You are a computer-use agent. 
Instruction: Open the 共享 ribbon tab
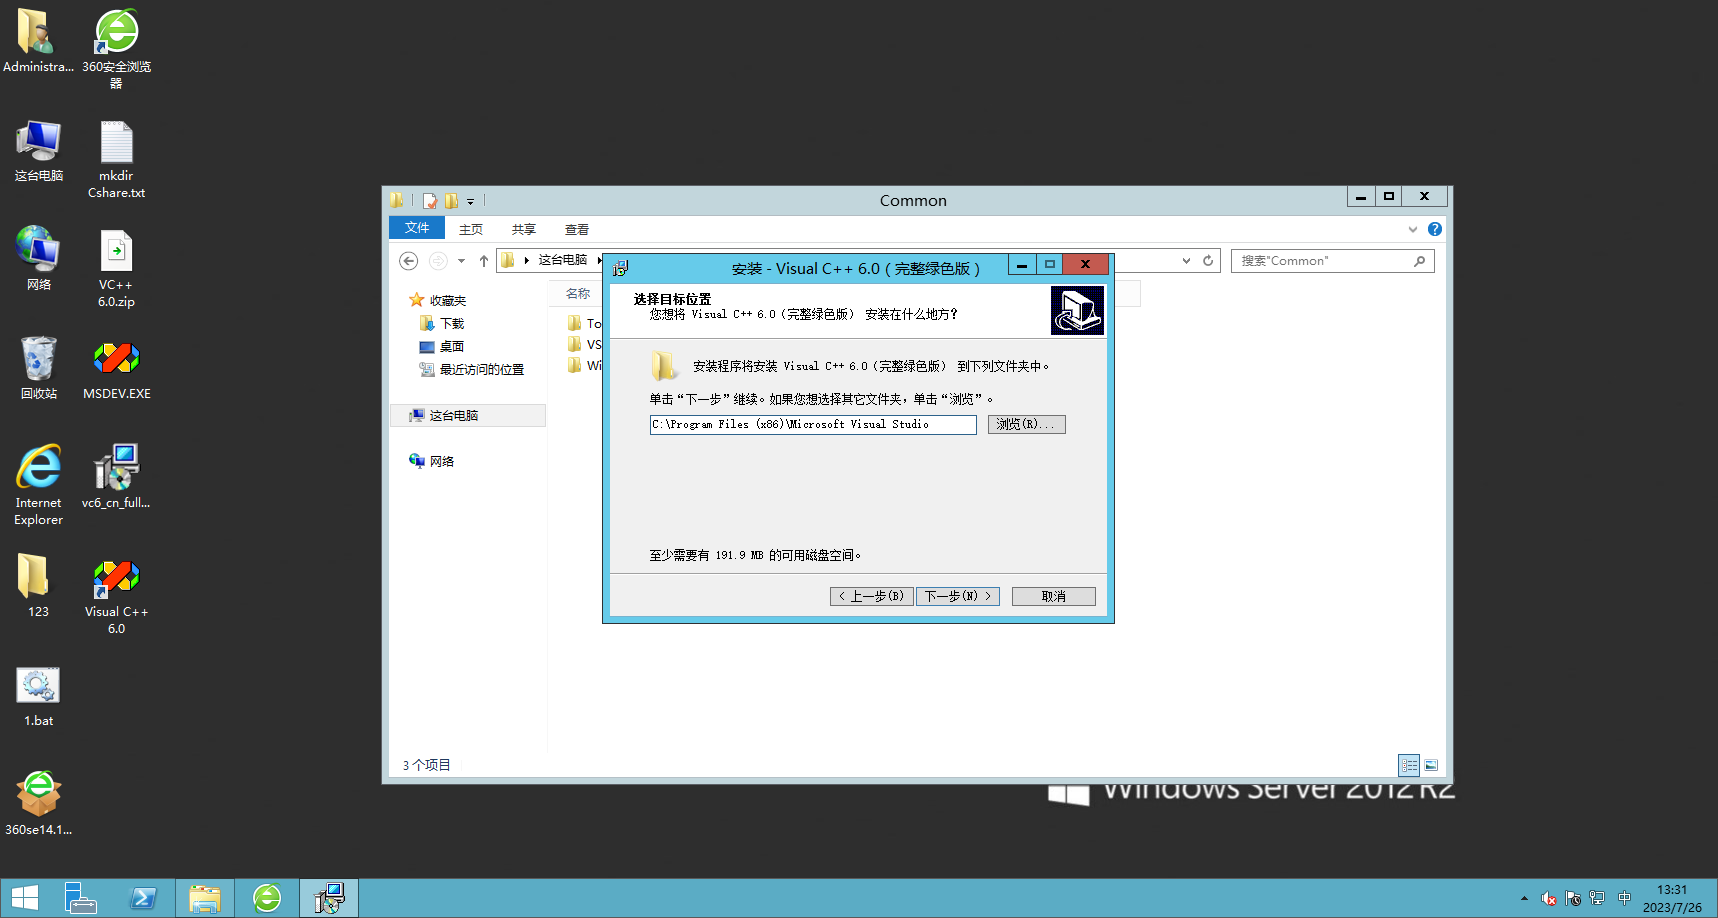coord(524,229)
